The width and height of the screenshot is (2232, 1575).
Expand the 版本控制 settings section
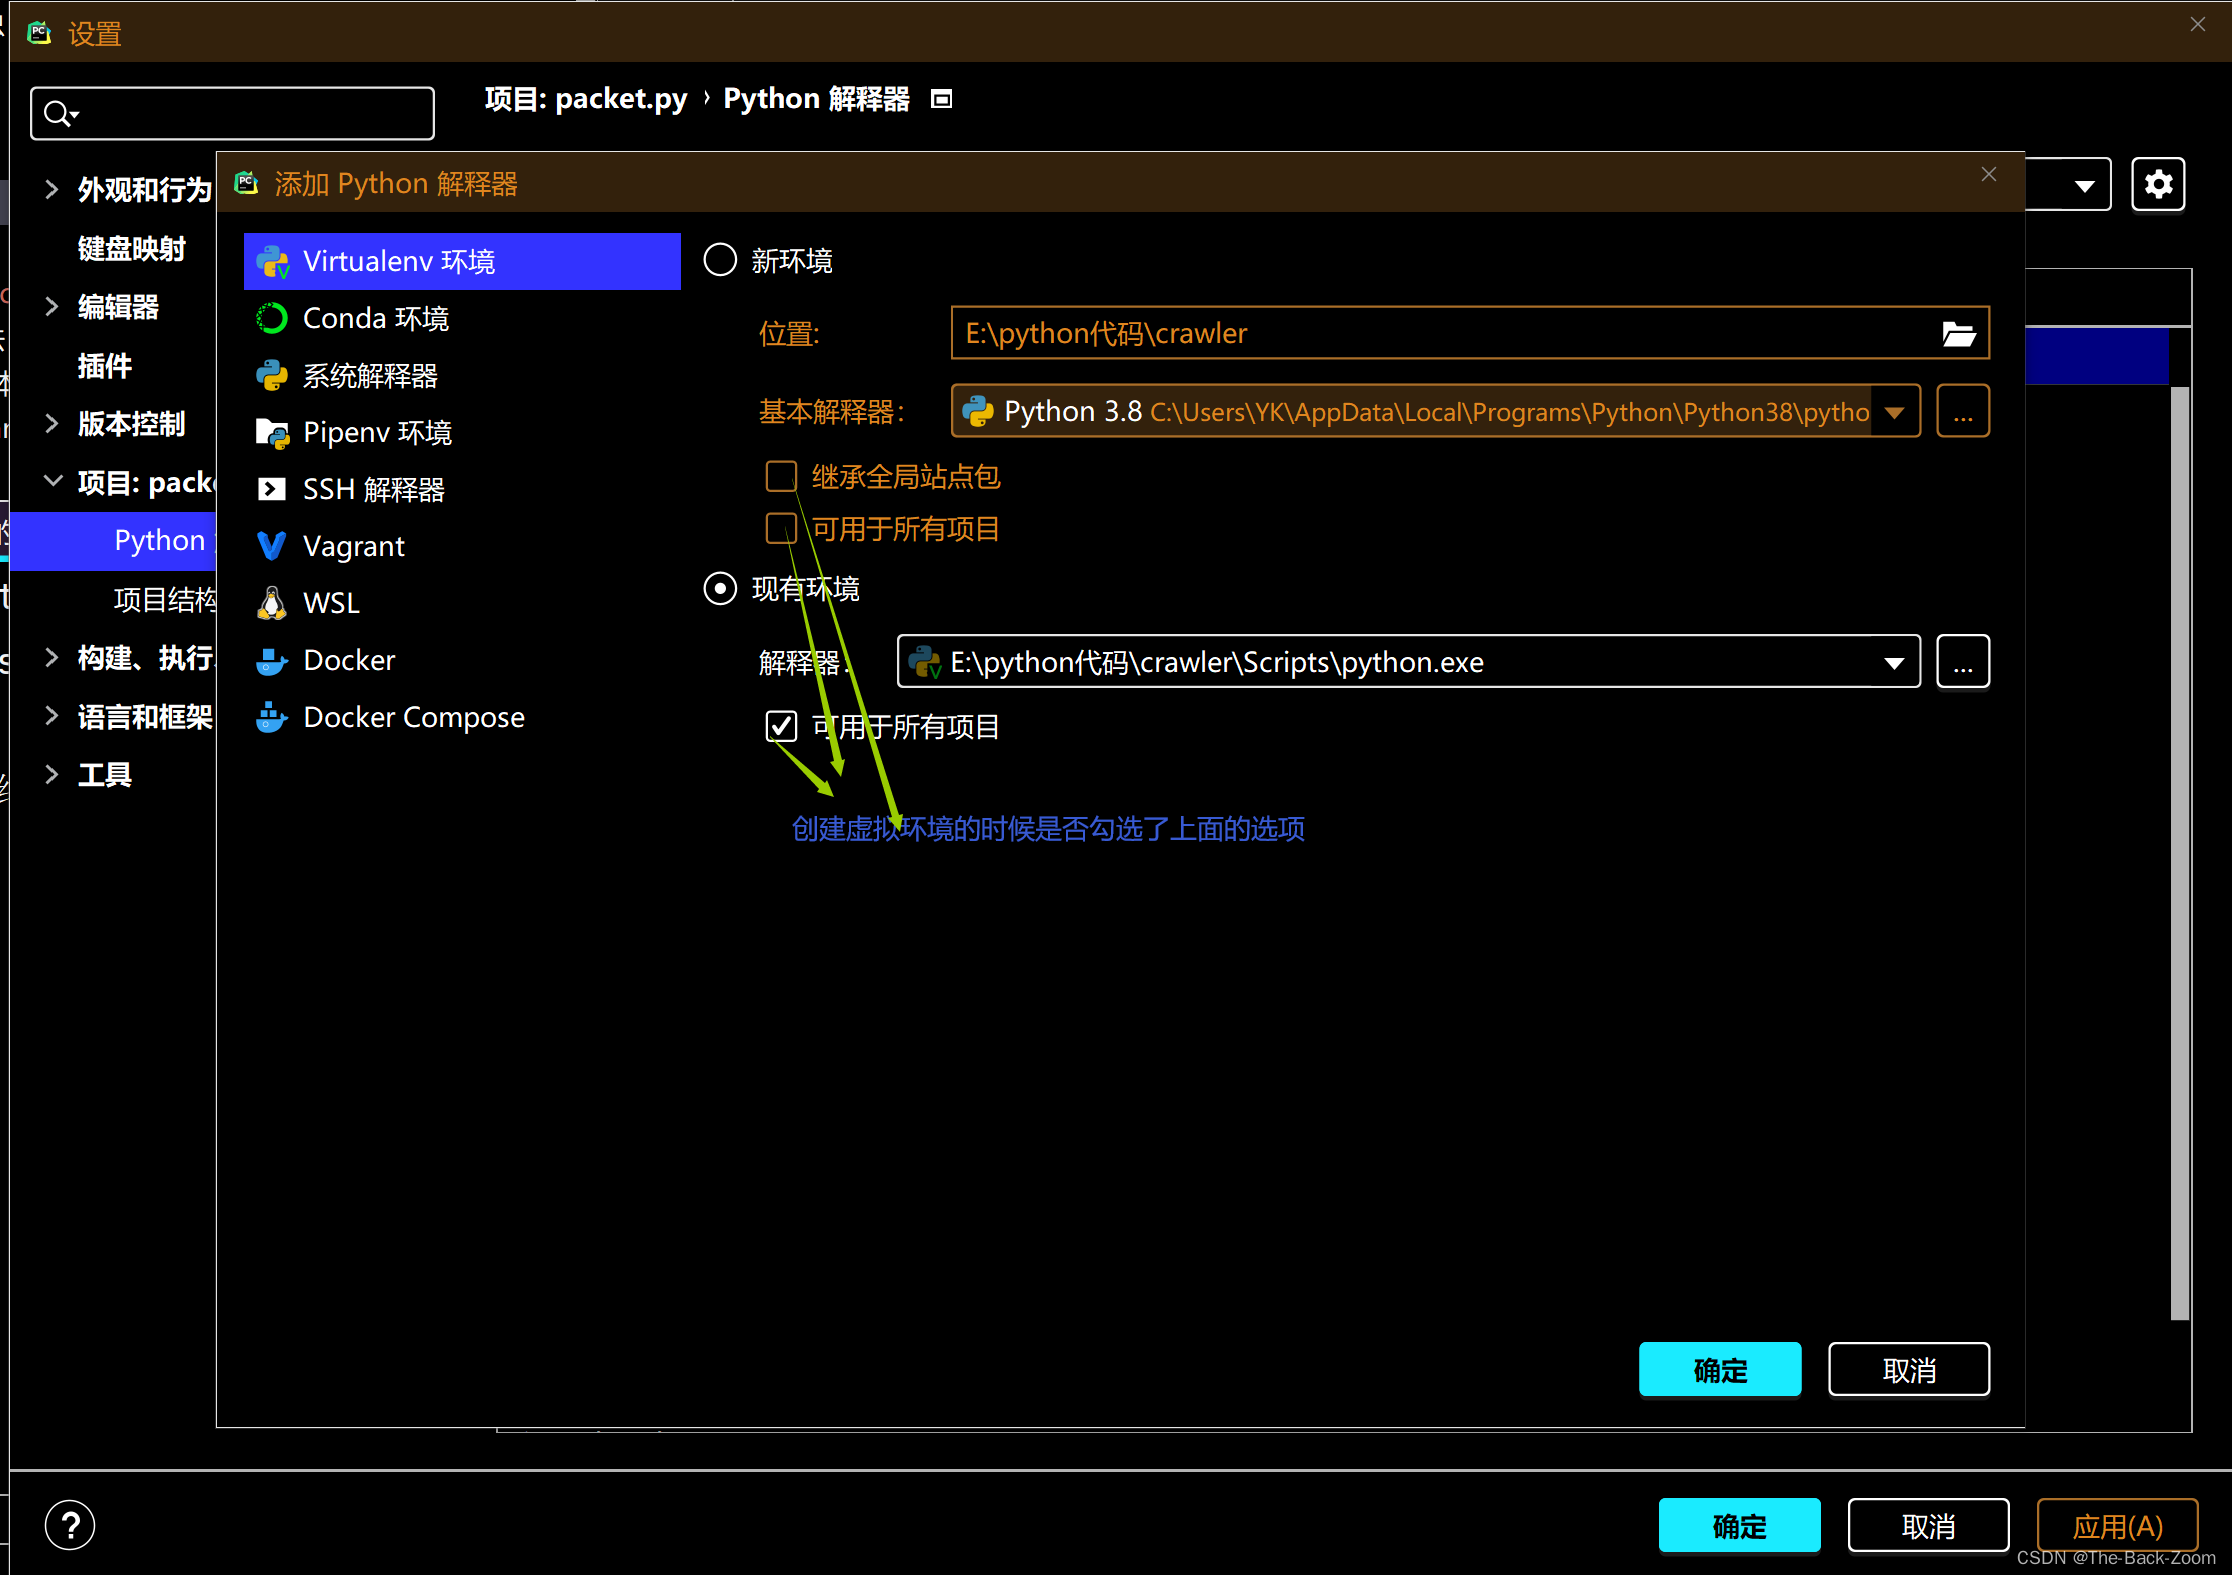coord(52,423)
